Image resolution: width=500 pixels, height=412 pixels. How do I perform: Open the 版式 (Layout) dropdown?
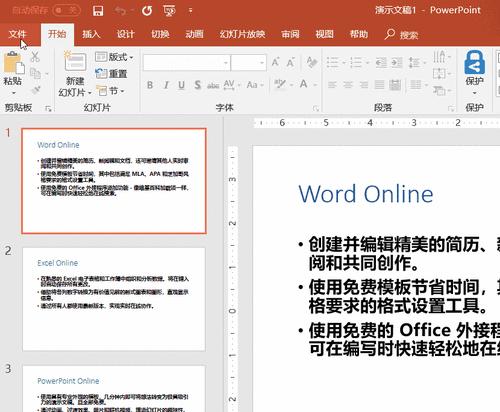114,57
